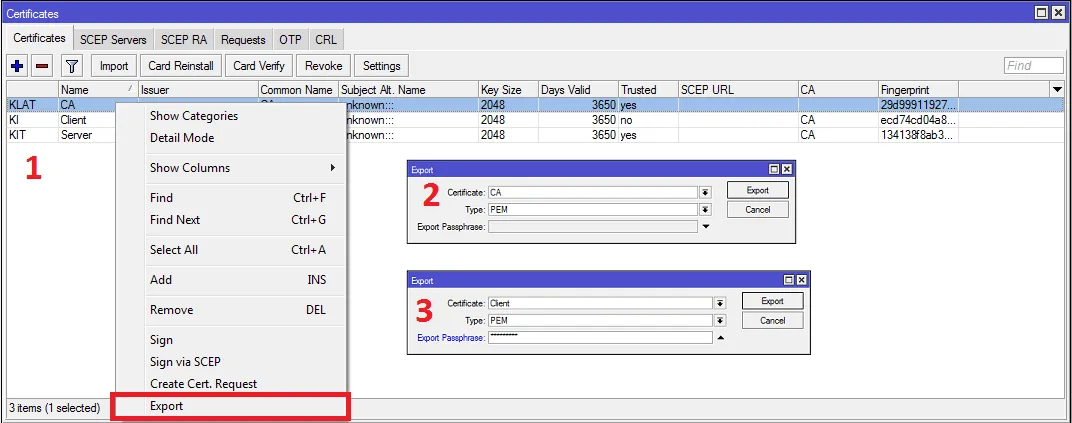Choose Export in the context menu

point(232,406)
